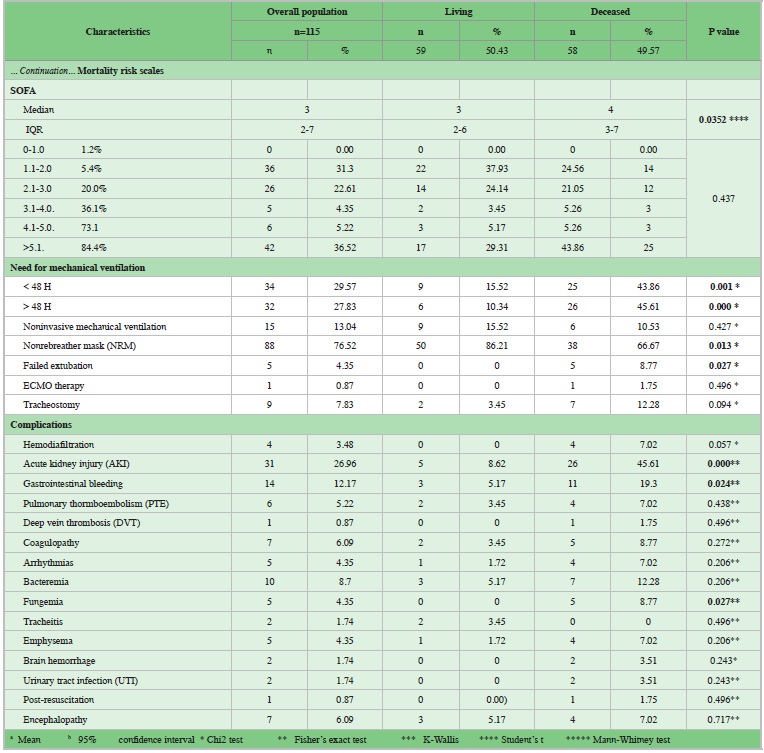764x753 pixels.
Task: Click the Living column header
Action: (458, 10)
